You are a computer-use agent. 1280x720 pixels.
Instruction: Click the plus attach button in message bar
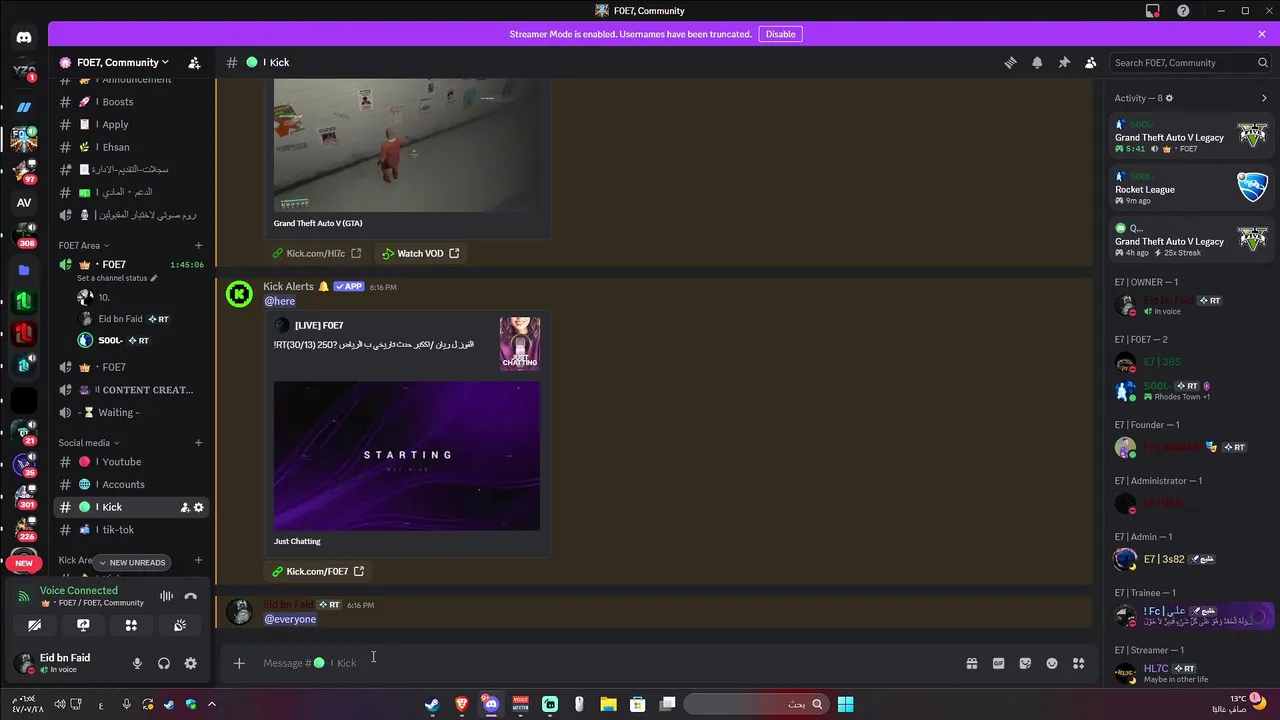pyautogui.click(x=239, y=663)
